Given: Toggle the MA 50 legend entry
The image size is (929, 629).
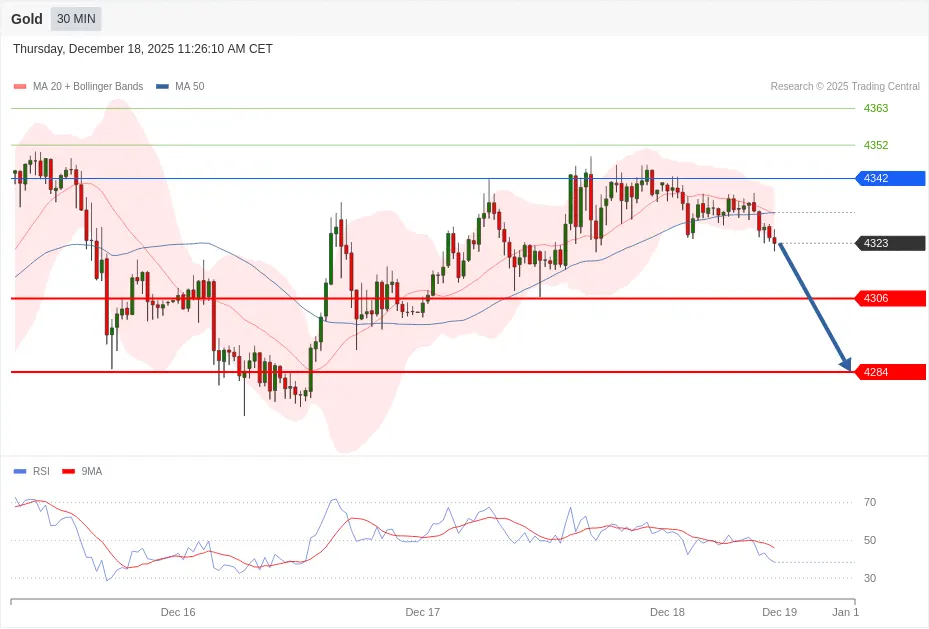Looking at the screenshot, I should pyautogui.click(x=189, y=87).
